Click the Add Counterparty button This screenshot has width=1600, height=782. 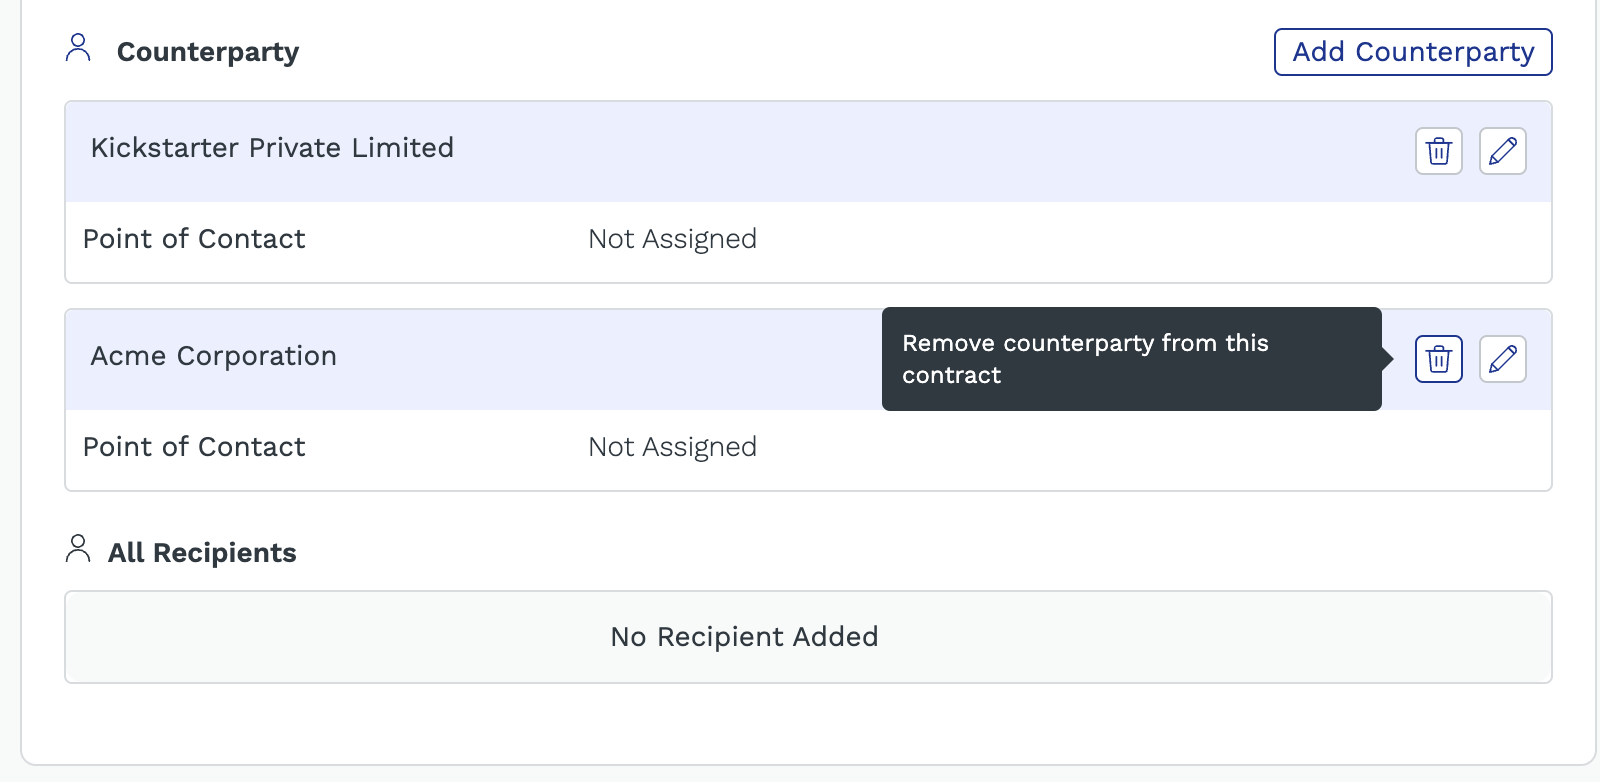point(1413,52)
